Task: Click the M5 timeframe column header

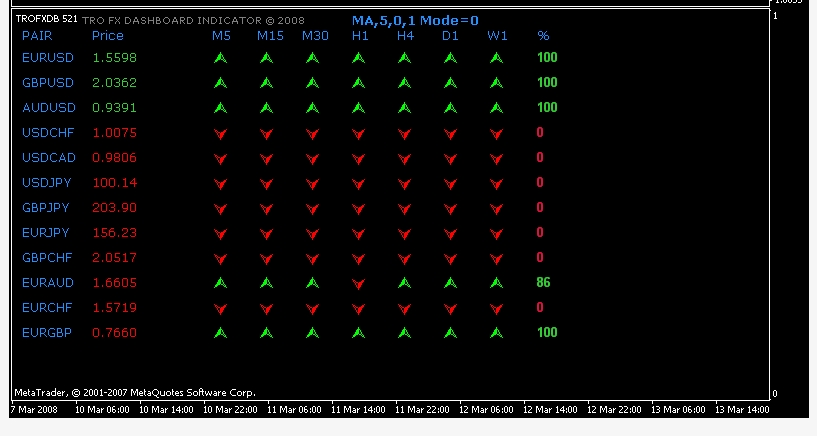Action: click(221, 36)
